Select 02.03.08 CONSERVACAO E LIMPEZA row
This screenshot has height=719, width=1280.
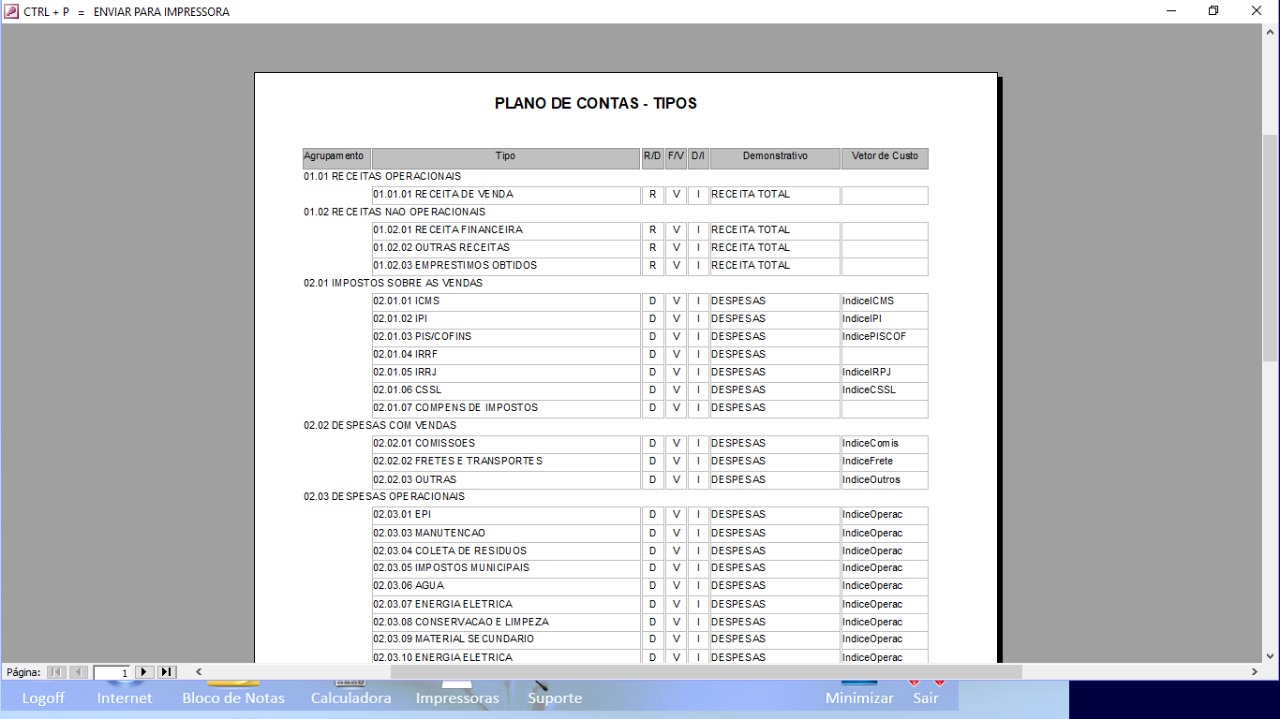pyautogui.click(x=650, y=622)
